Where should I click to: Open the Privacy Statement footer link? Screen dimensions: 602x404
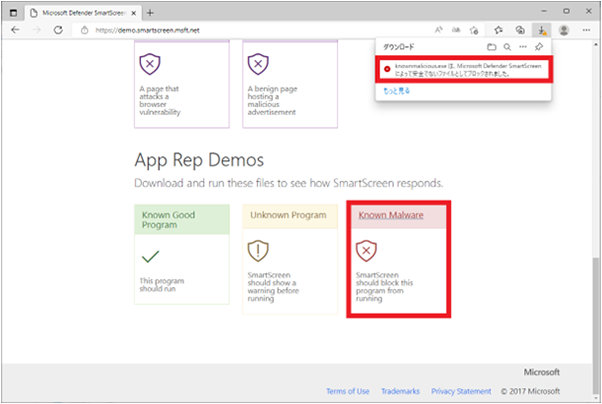coord(461,391)
